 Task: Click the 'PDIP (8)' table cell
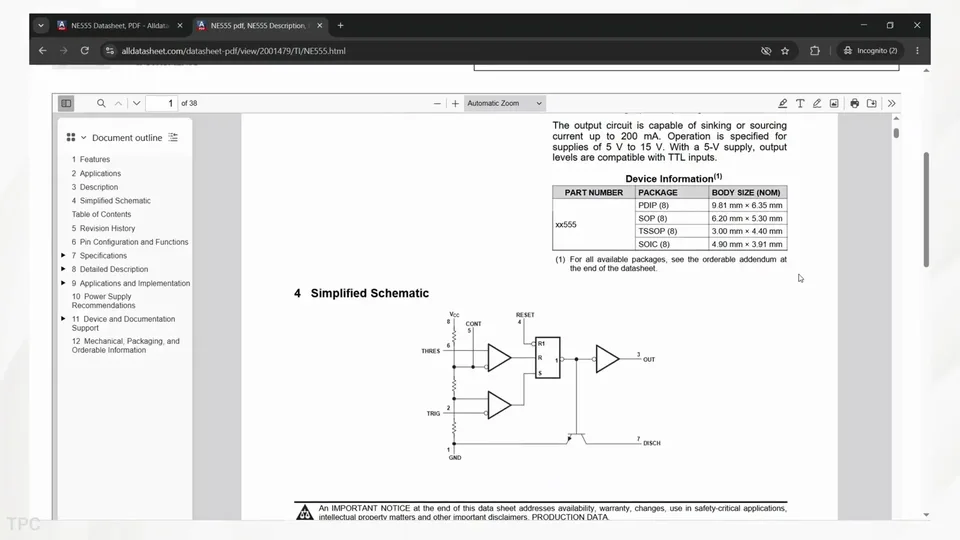(x=671, y=206)
